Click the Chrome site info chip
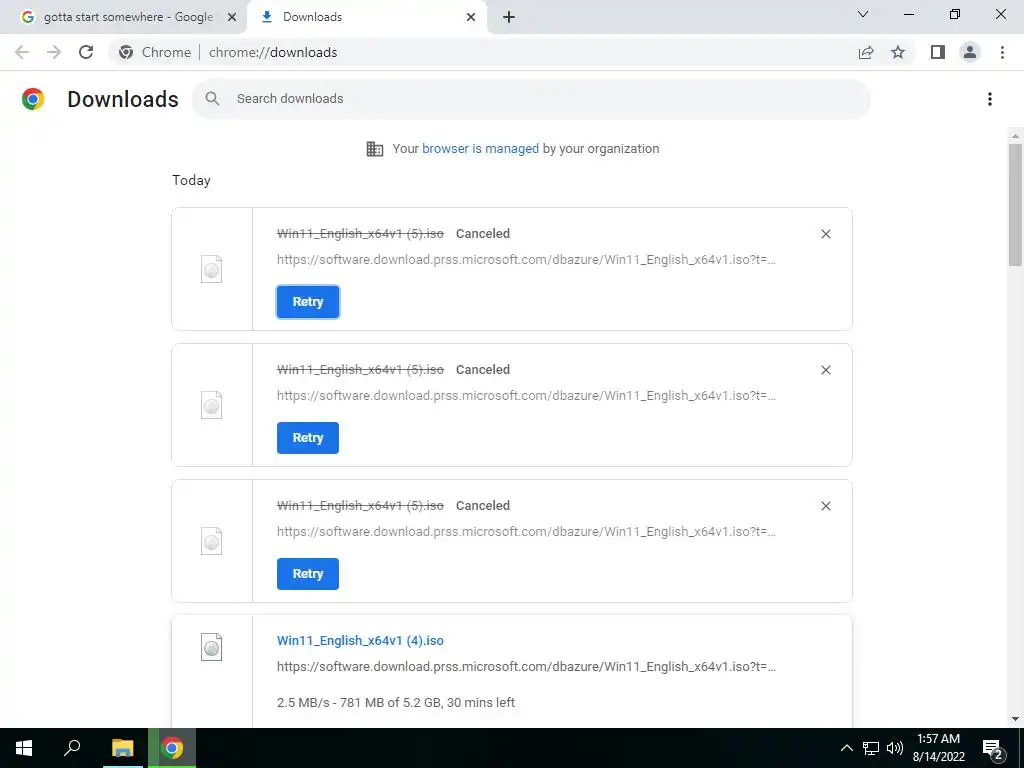 coord(155,52)
